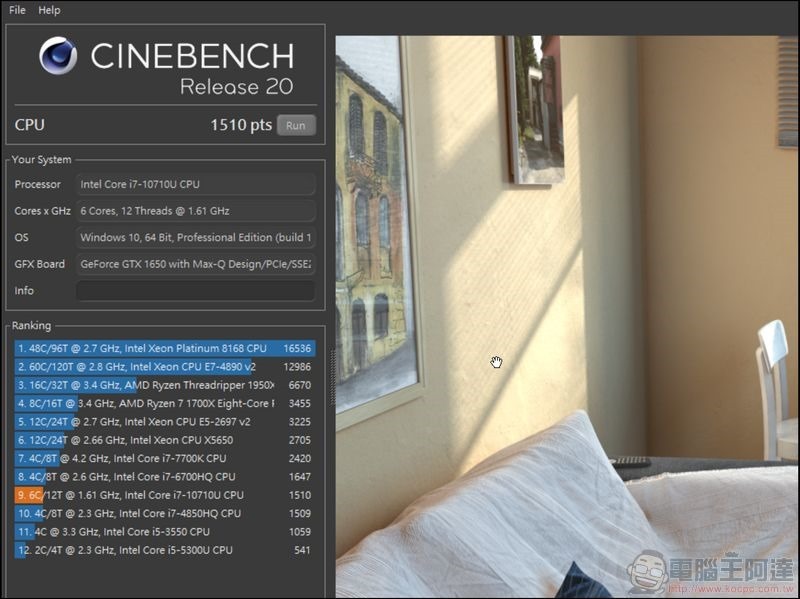
Task: Click the rendered room preview image
Action: point(567,316)
